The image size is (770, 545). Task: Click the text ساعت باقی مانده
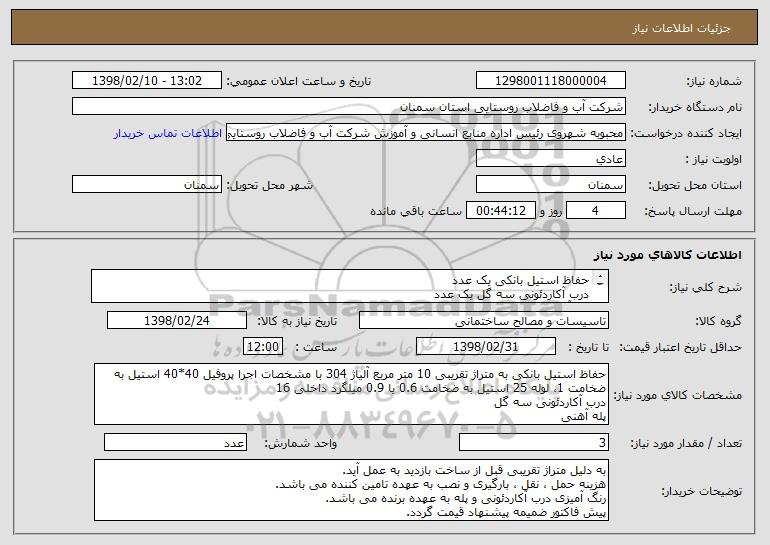(x=416, y=211)
